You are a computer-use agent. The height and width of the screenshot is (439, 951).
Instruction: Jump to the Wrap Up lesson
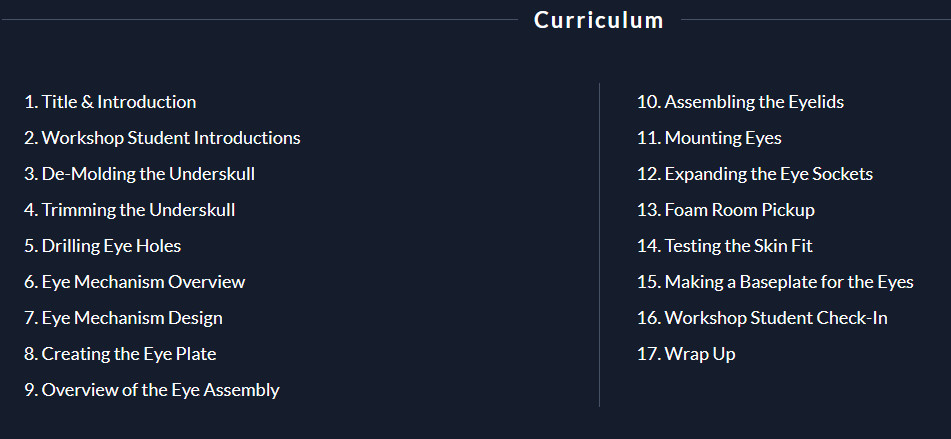686,354
